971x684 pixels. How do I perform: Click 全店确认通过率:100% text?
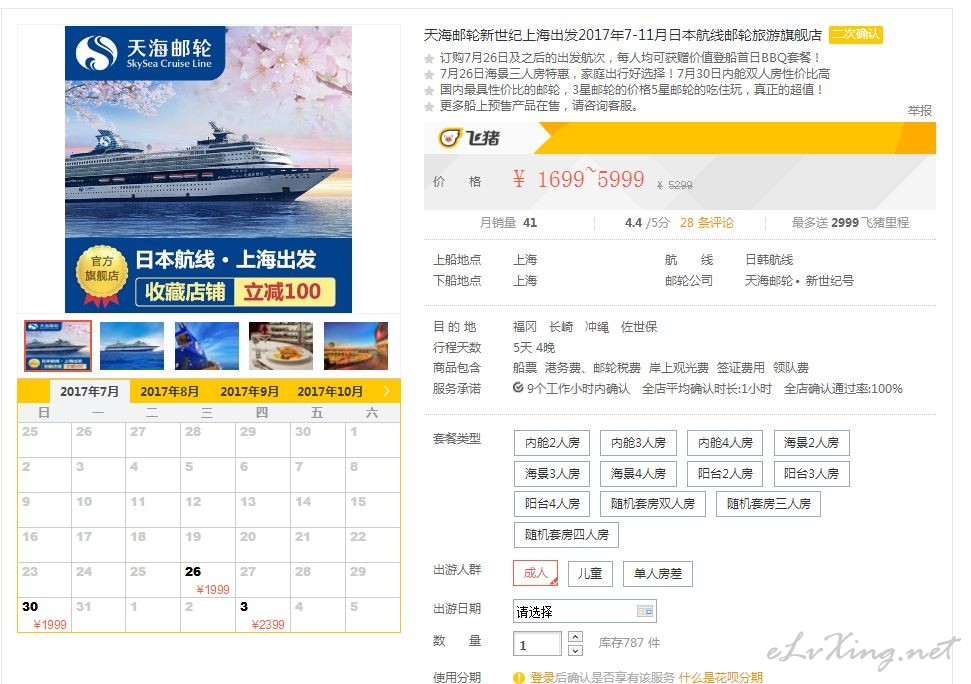pyautogui.click(x=843, y=389)
